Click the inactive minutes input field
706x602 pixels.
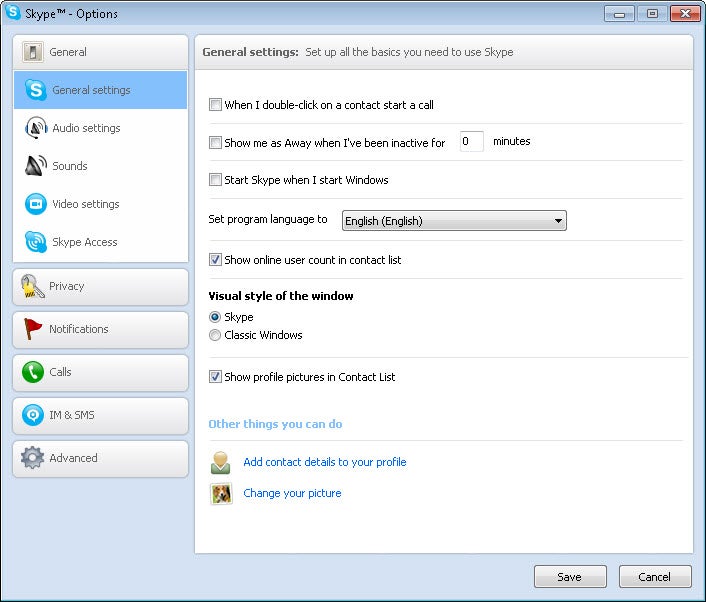coord(471,142)
